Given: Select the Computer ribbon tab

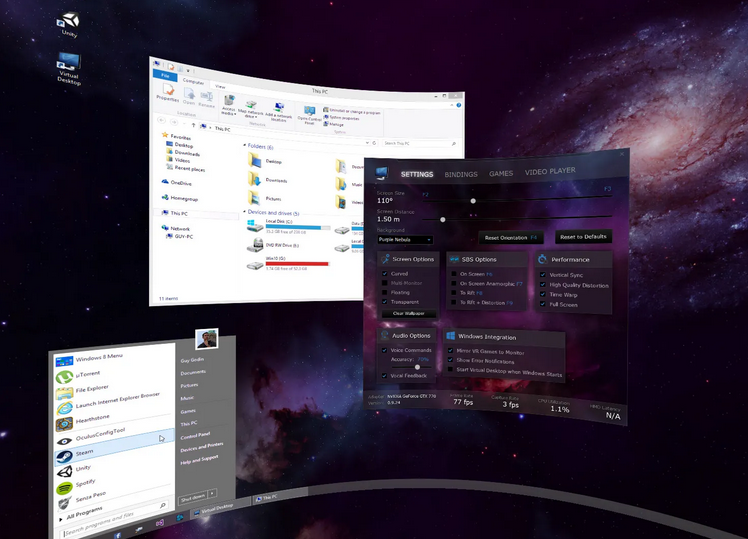Looking at the screenshot, I should [x=193, y=82].
